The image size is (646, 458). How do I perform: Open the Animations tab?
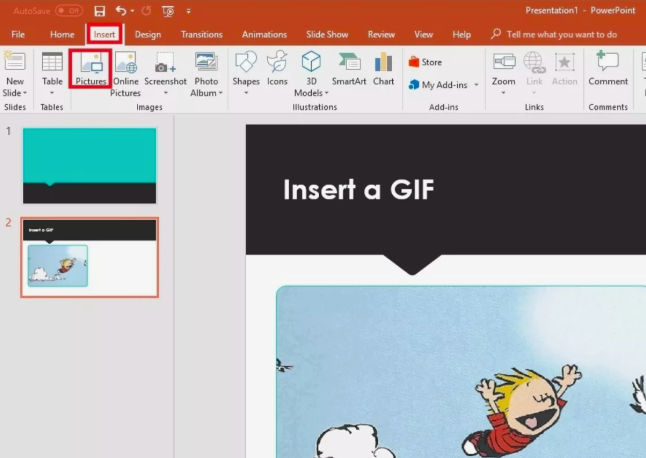coord(264,34)
